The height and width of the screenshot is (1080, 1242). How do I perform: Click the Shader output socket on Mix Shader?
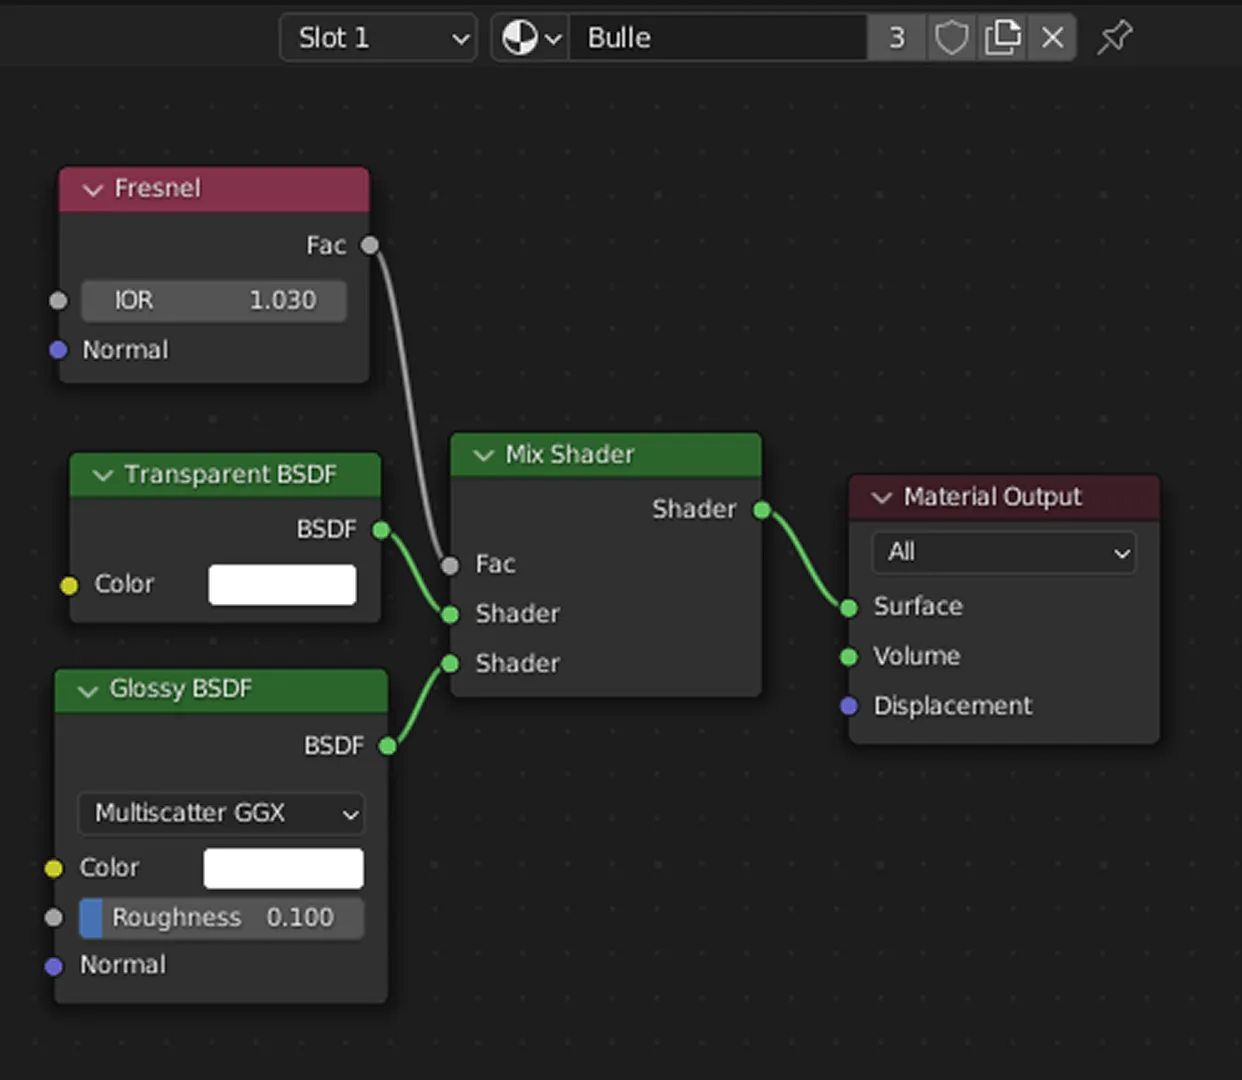coord(761,510)
